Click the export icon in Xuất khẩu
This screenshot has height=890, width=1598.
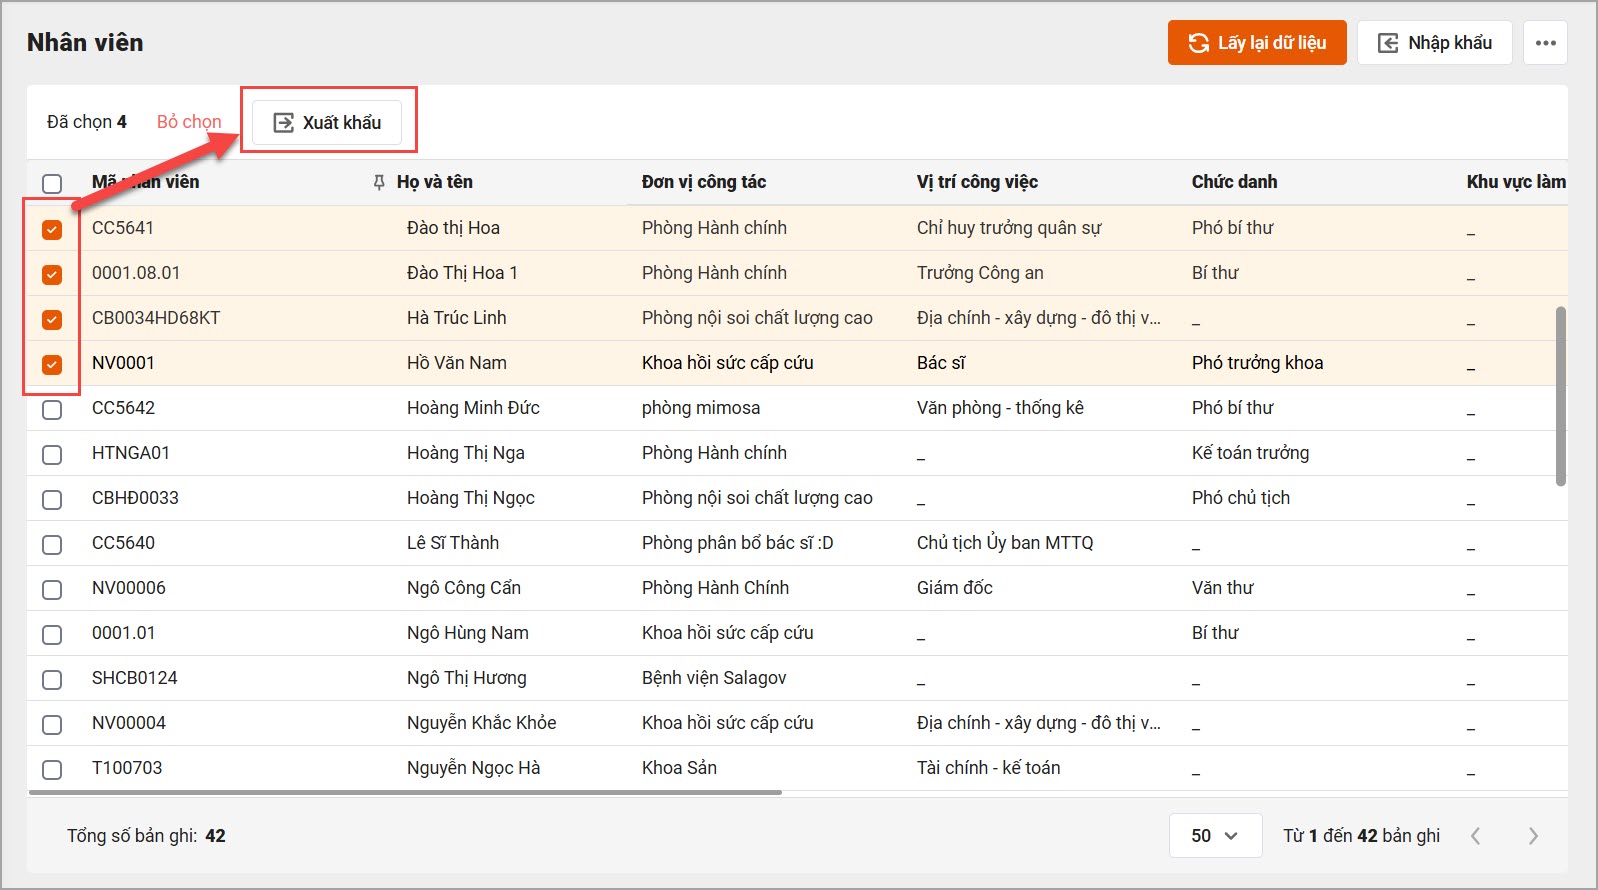pyautogui.click(x=284, y=122)
